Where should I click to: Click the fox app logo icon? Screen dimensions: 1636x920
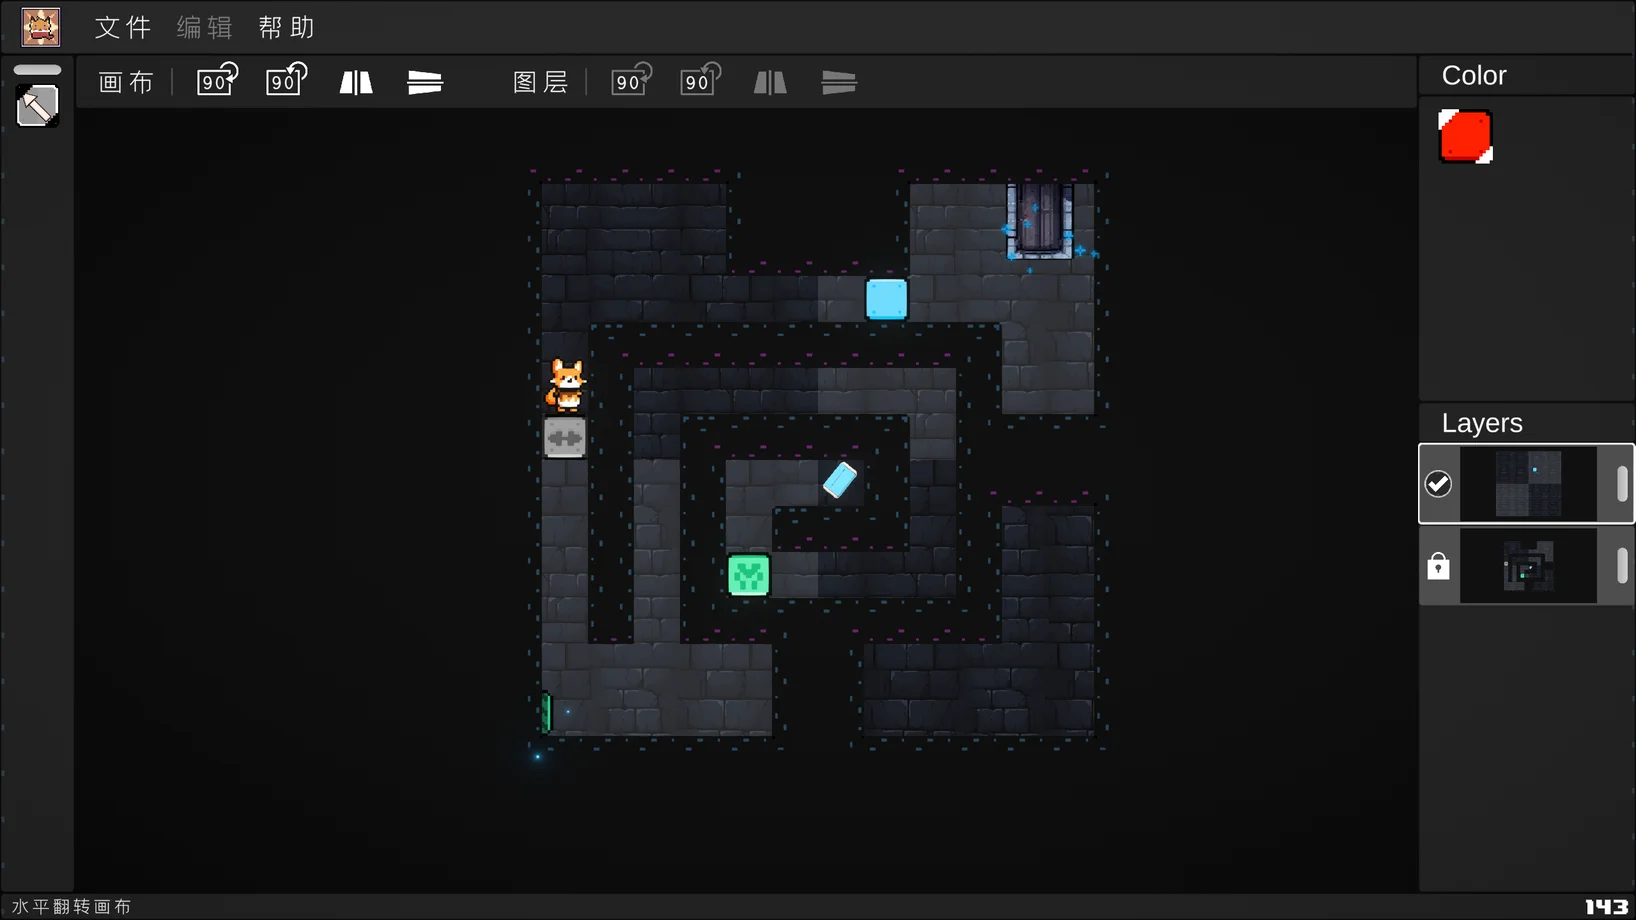41,27
